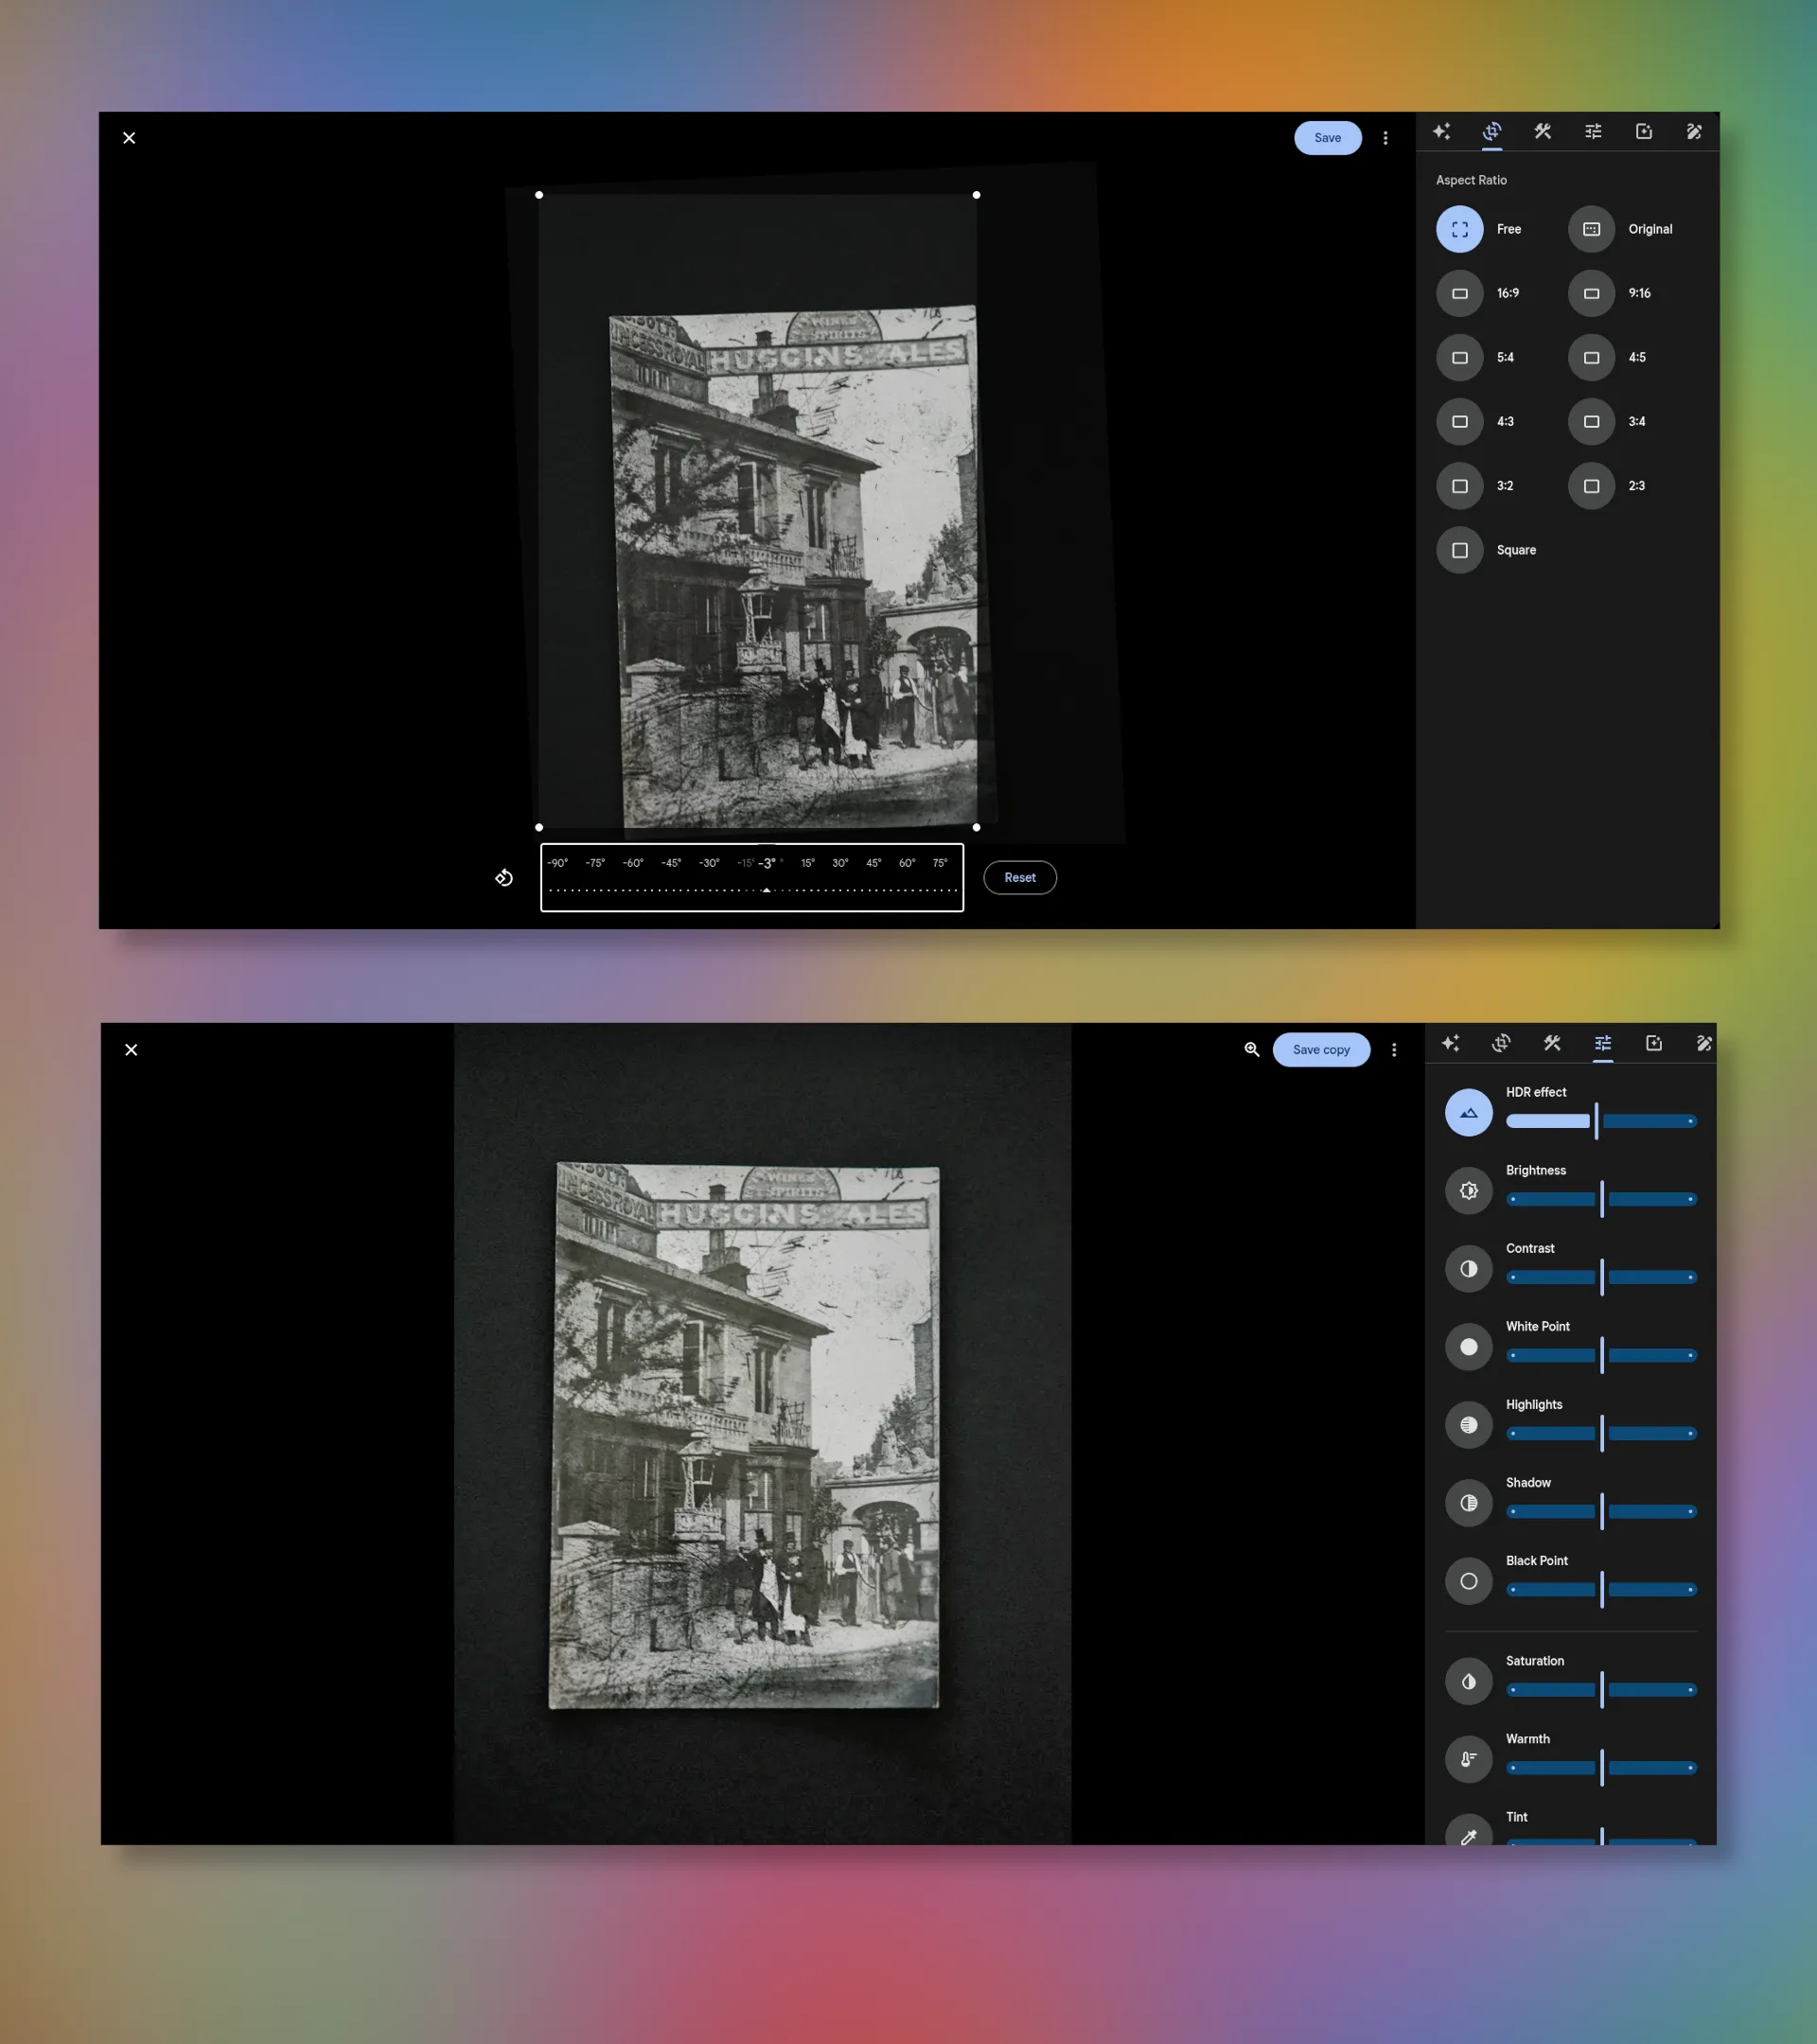Screen dimensions: 1817x2044
Task: Choose the Square aspect ratio
Action: (x=1459, y=550)
